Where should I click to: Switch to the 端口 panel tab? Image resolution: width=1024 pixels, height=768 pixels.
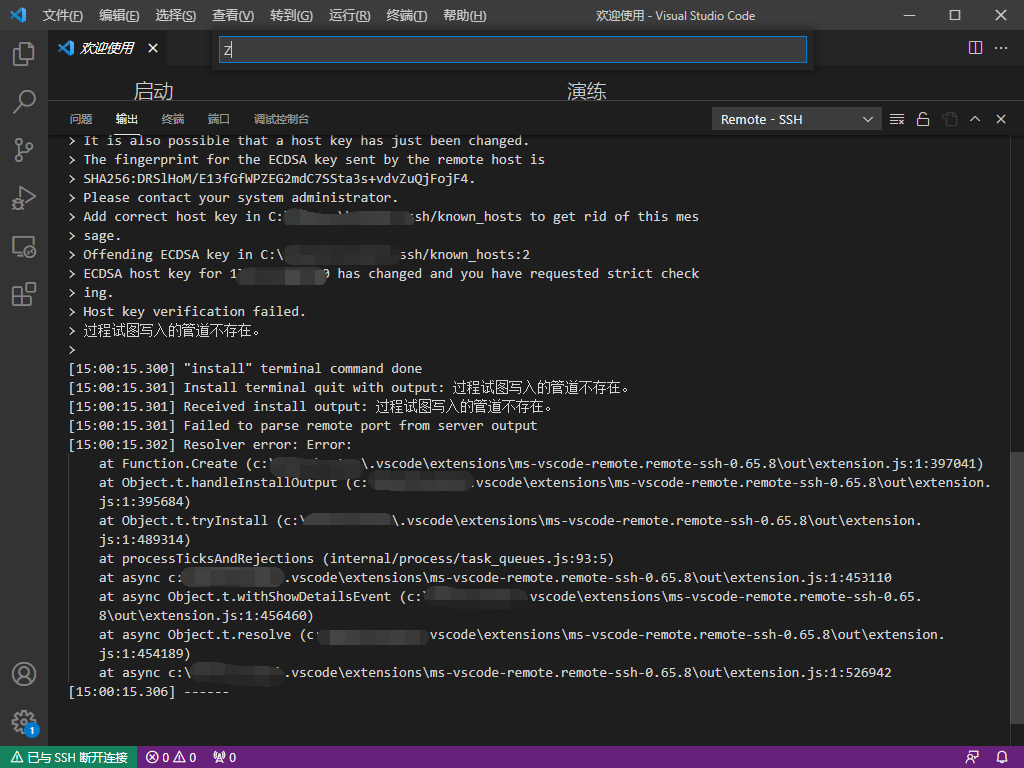pos(218,119)
